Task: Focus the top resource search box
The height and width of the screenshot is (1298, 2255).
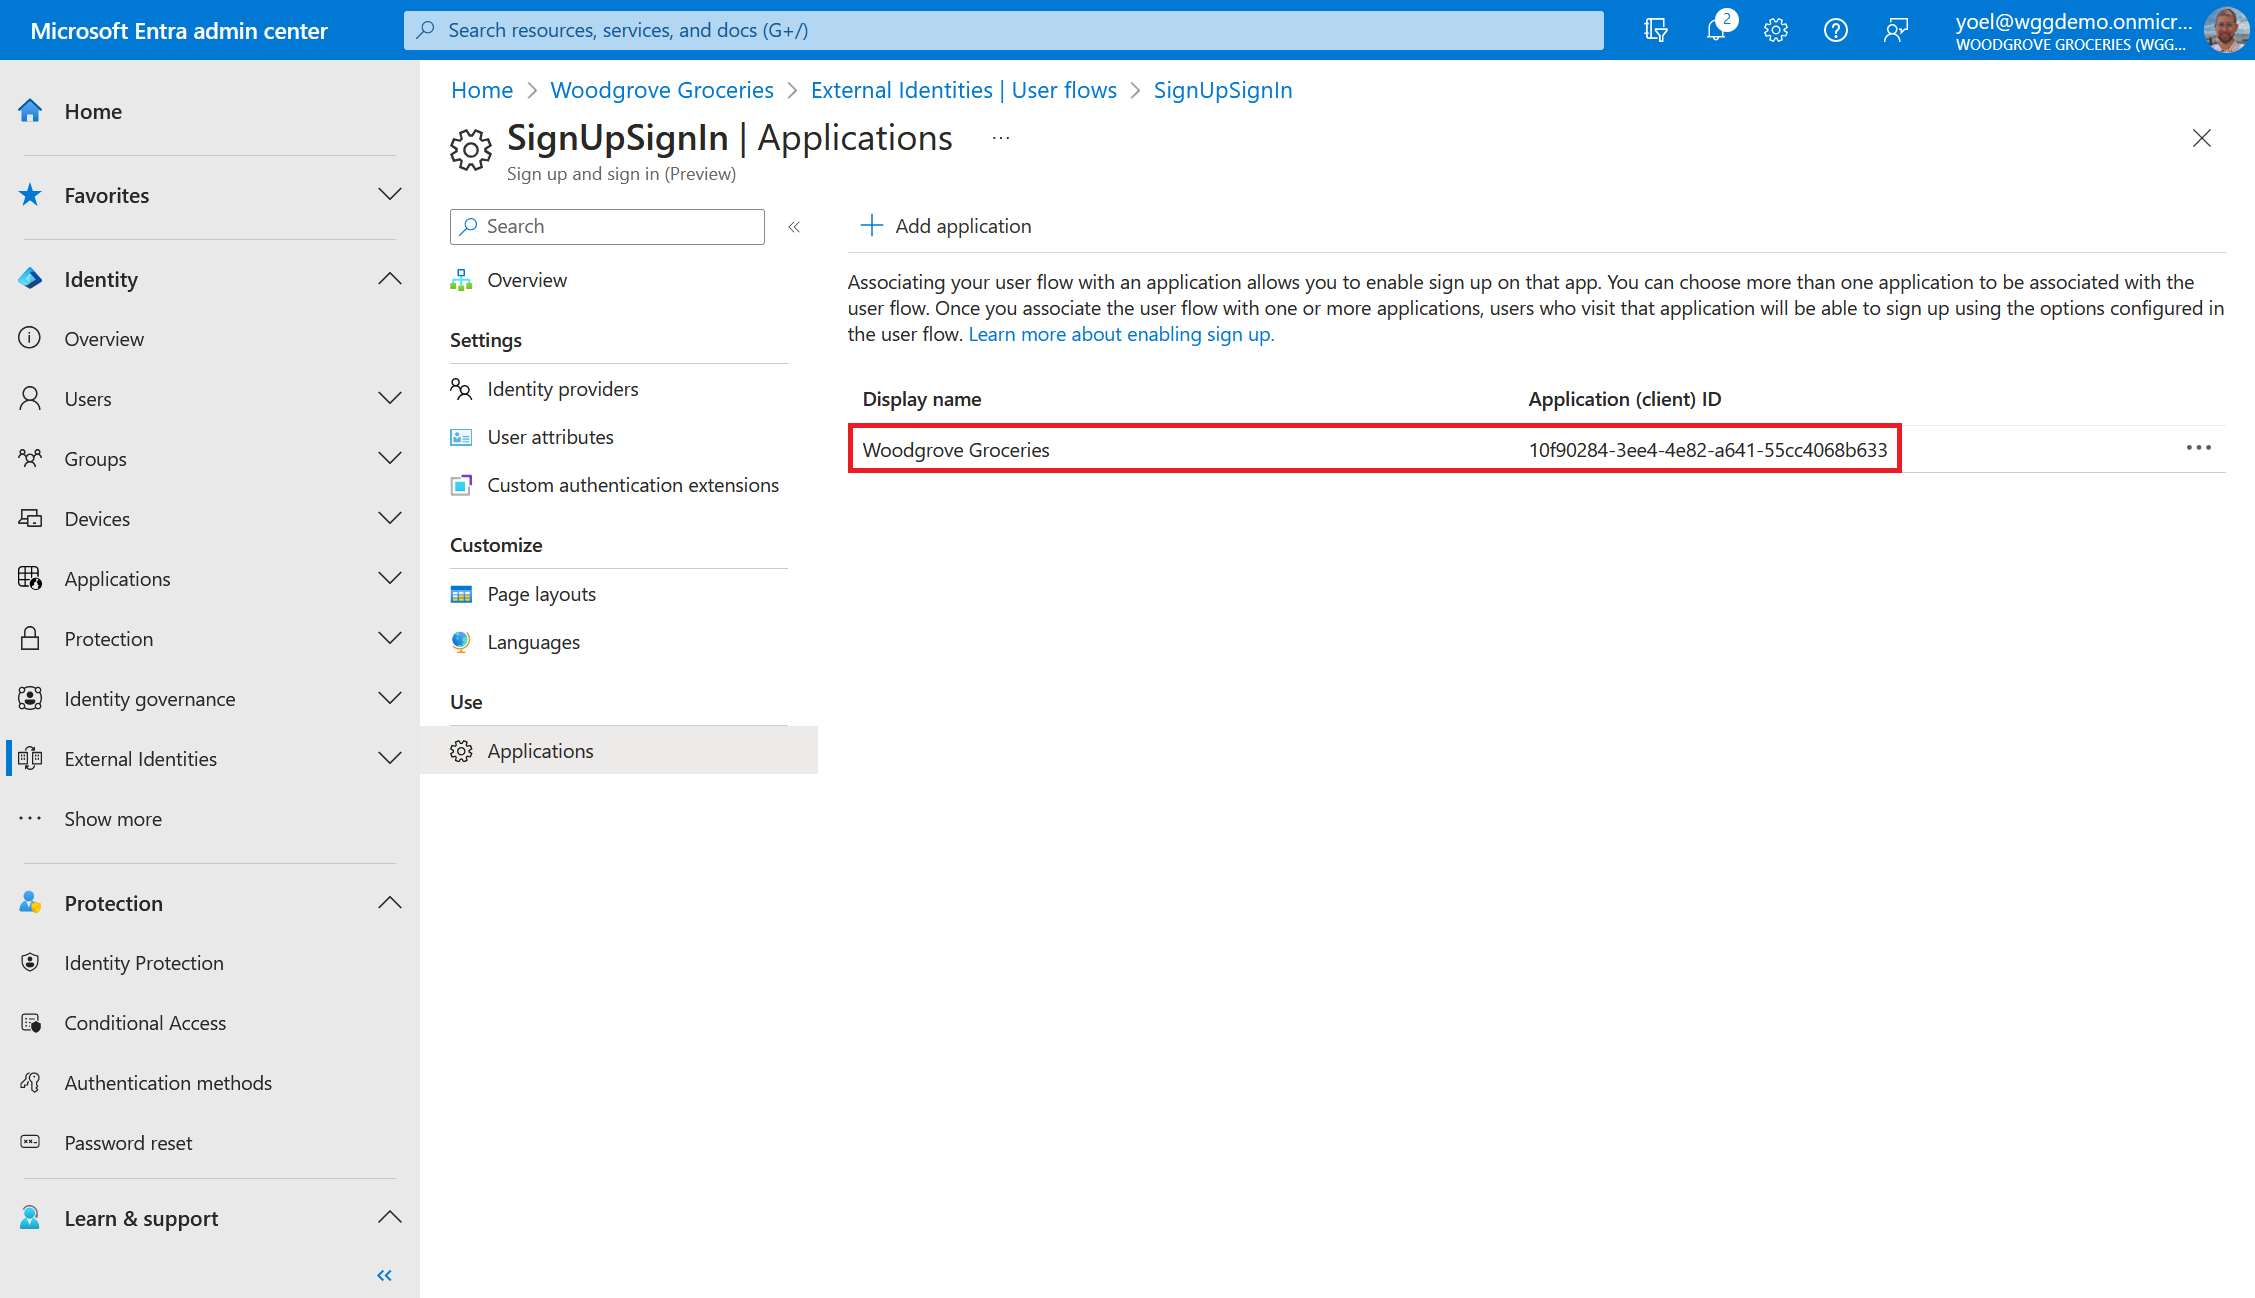Action: [x=1003, y=30]
